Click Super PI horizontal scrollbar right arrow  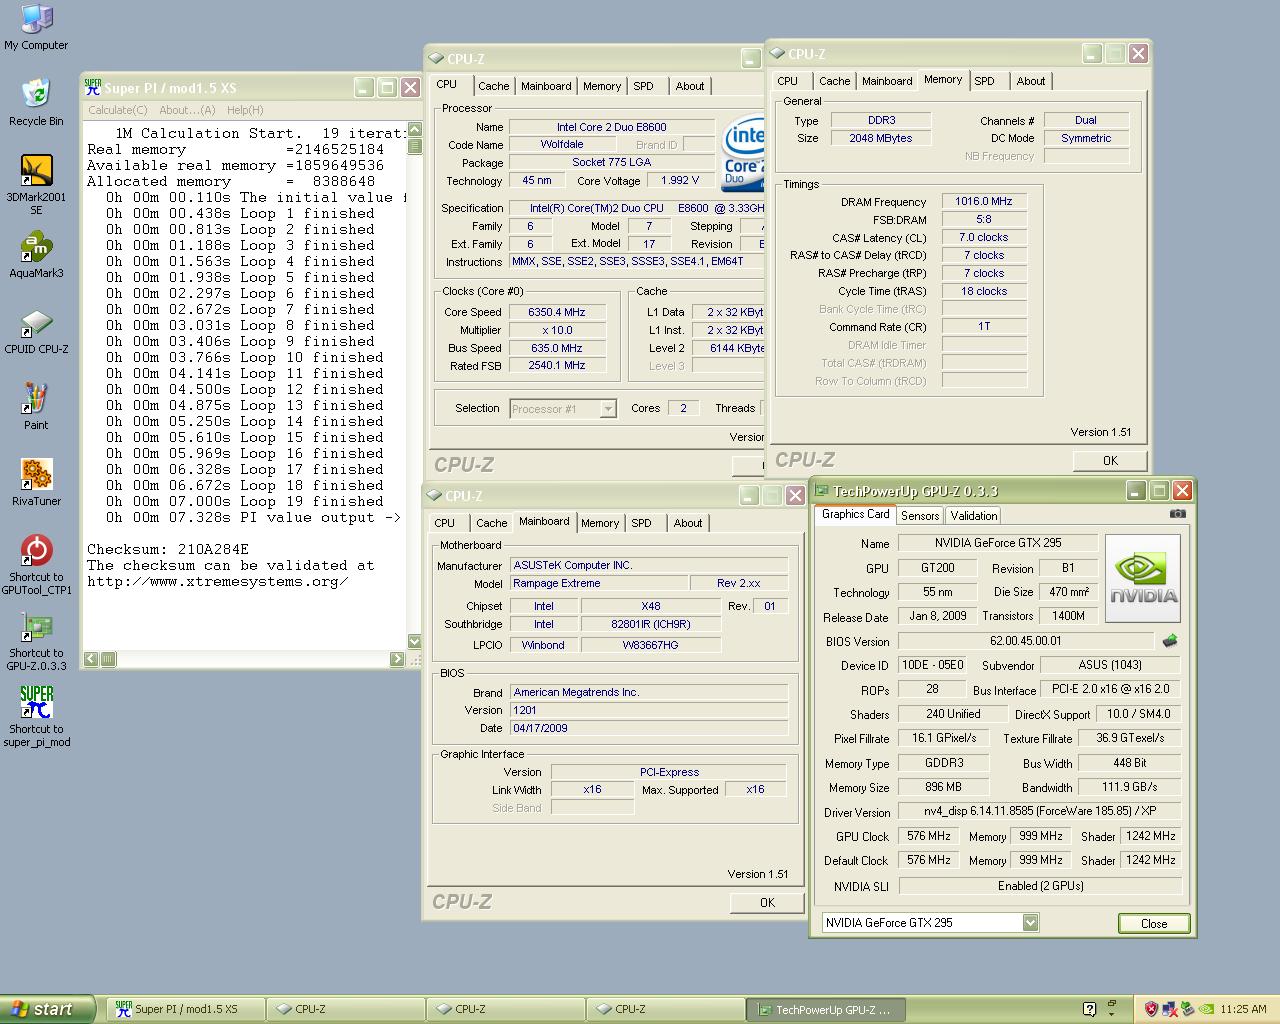[x=397, y=659]
